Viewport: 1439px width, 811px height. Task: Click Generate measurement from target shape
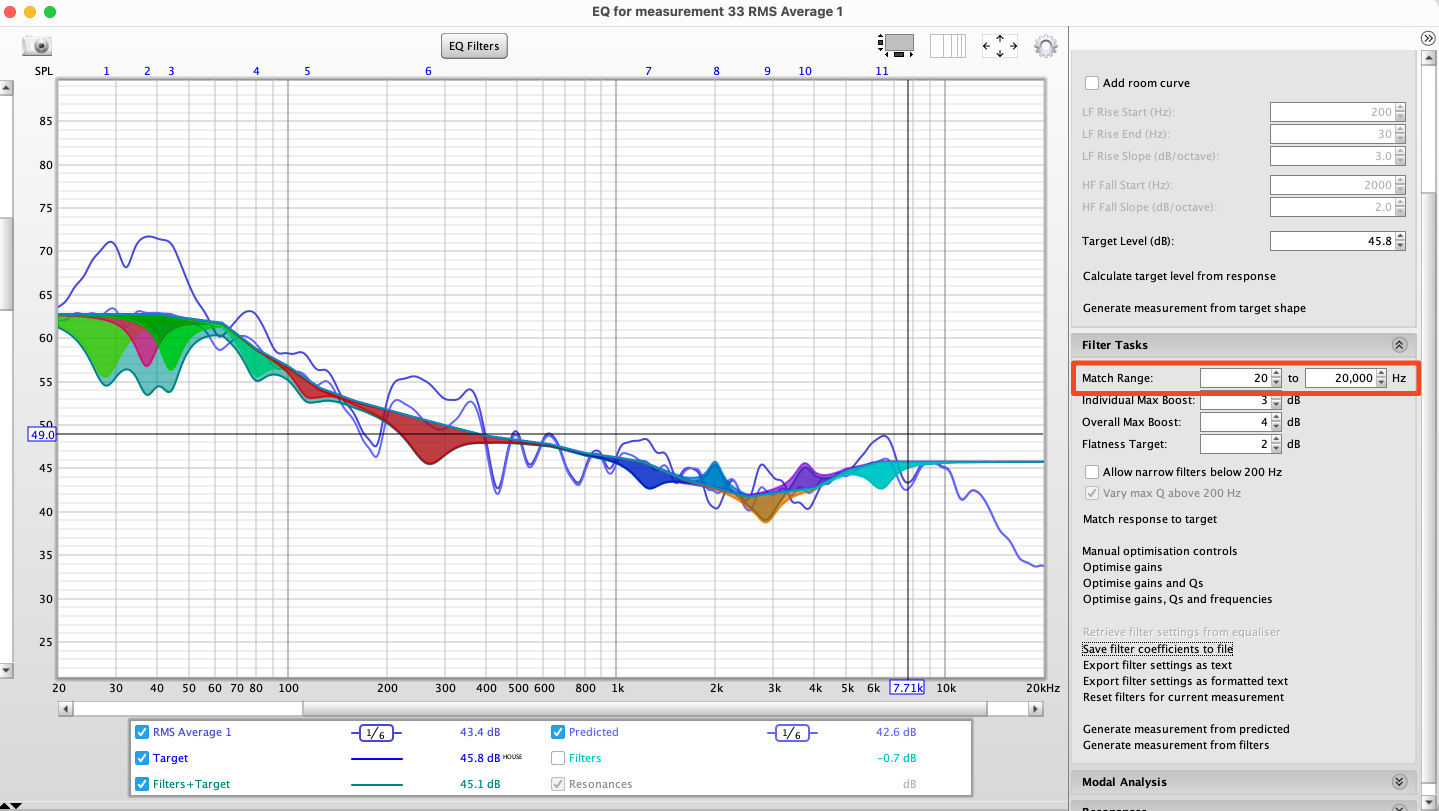(1194, 308)
